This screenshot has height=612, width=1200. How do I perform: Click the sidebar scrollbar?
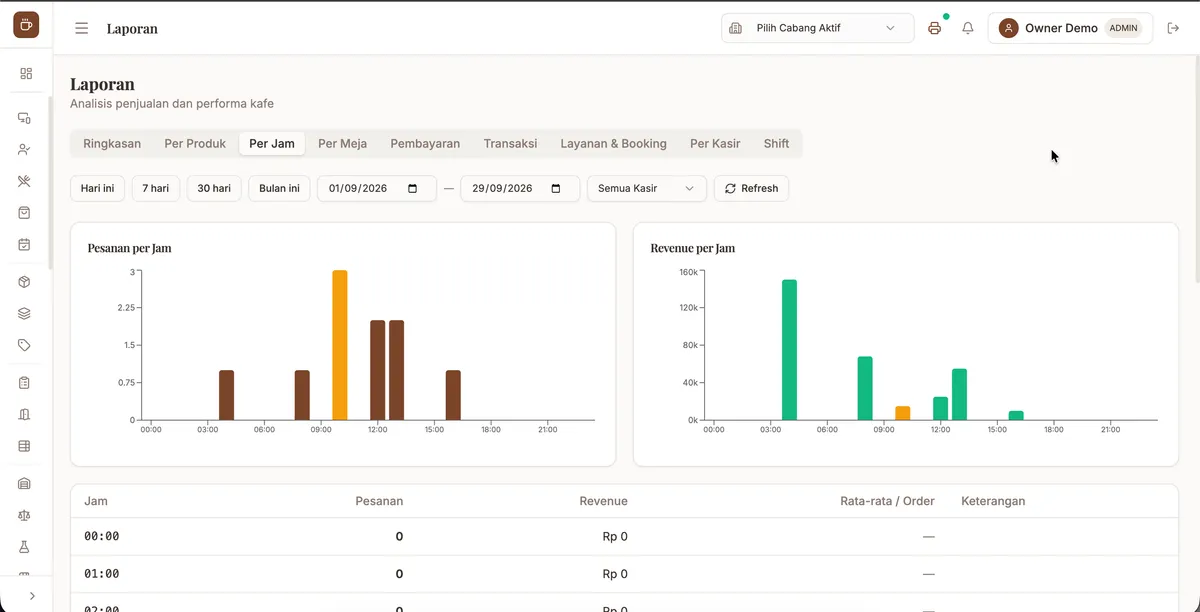click(x=50, y=182)
